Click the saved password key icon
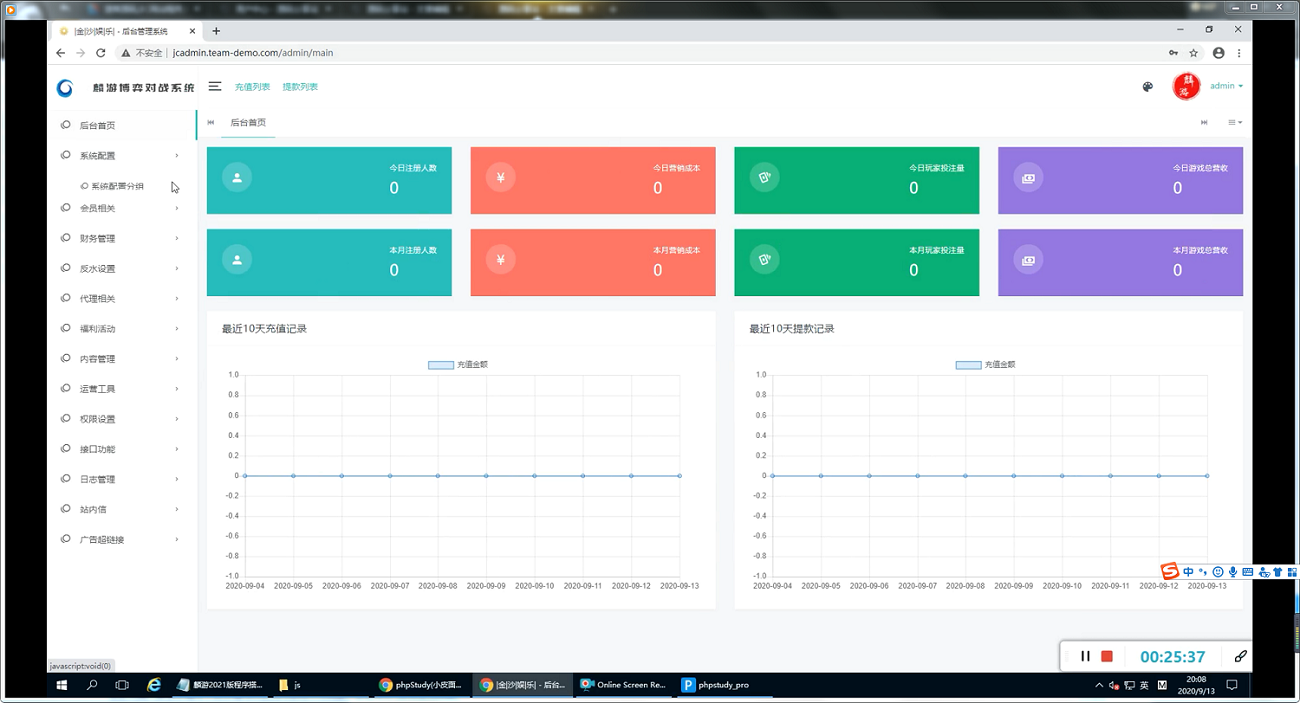 [x=1173, y=53]
